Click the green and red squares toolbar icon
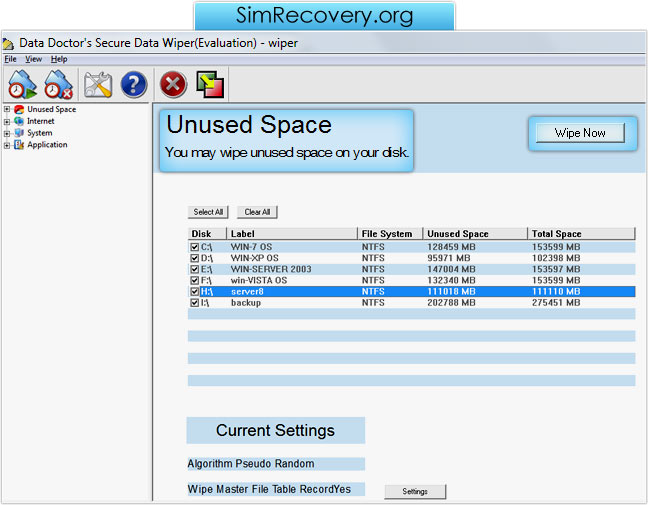 click(x=210, y=85)
